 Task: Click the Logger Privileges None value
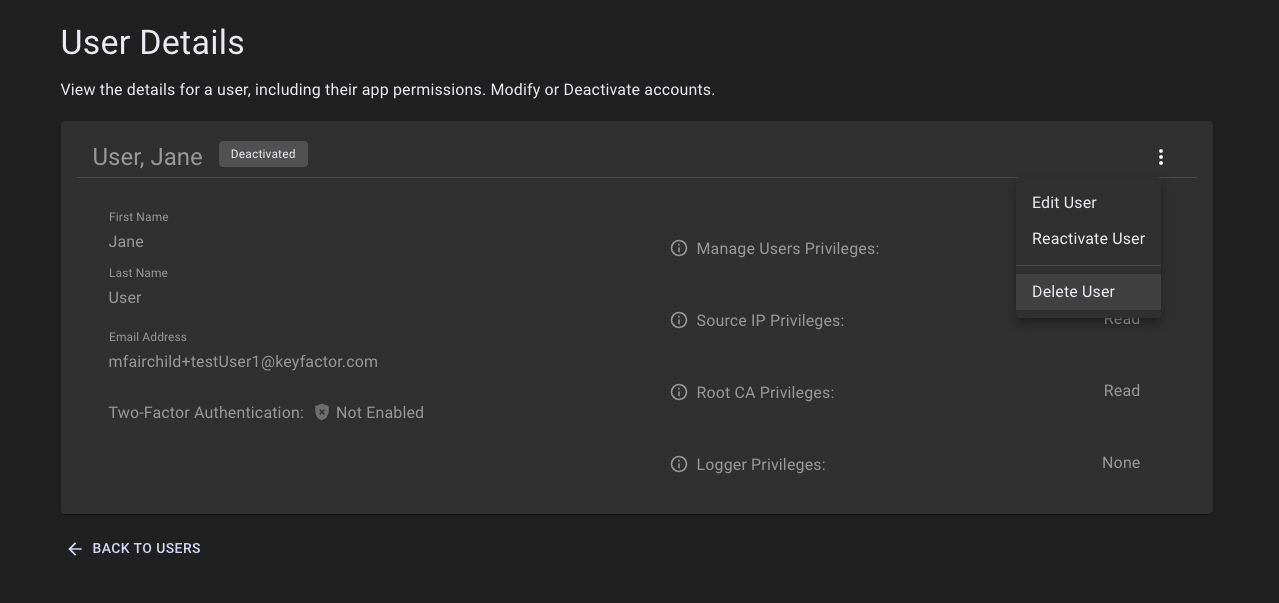click(1120, 462)
